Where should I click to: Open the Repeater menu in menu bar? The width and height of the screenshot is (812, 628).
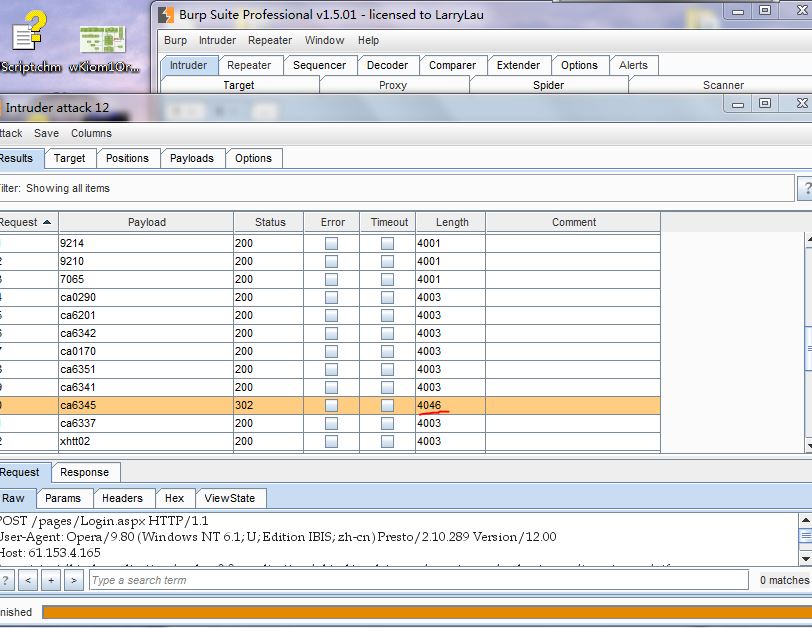(270, 40)
